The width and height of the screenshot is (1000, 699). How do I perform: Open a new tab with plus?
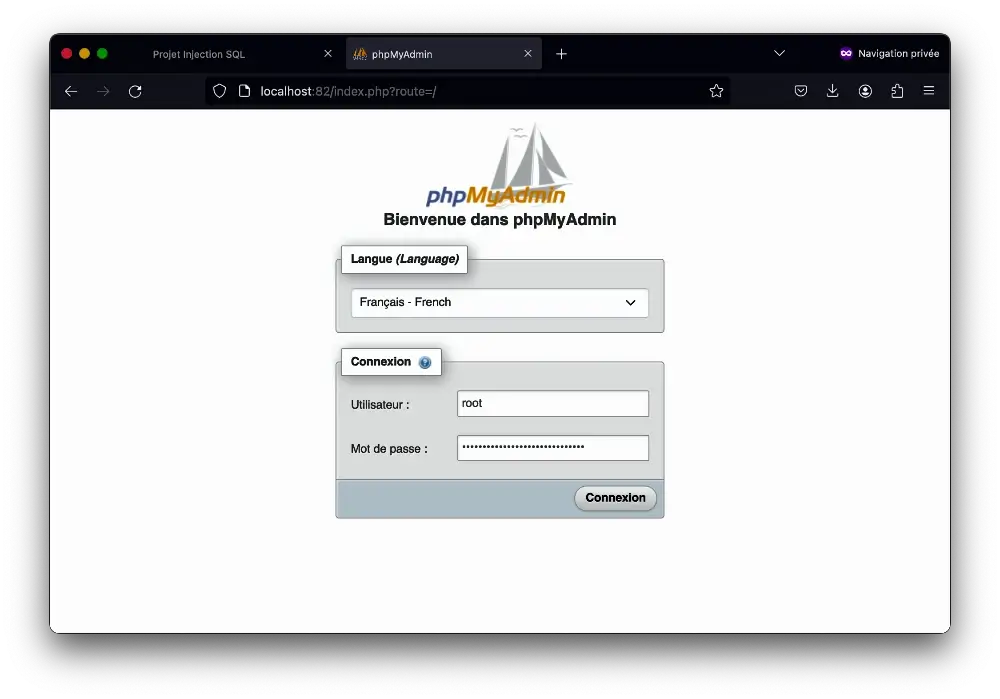[x=561, y=54]
